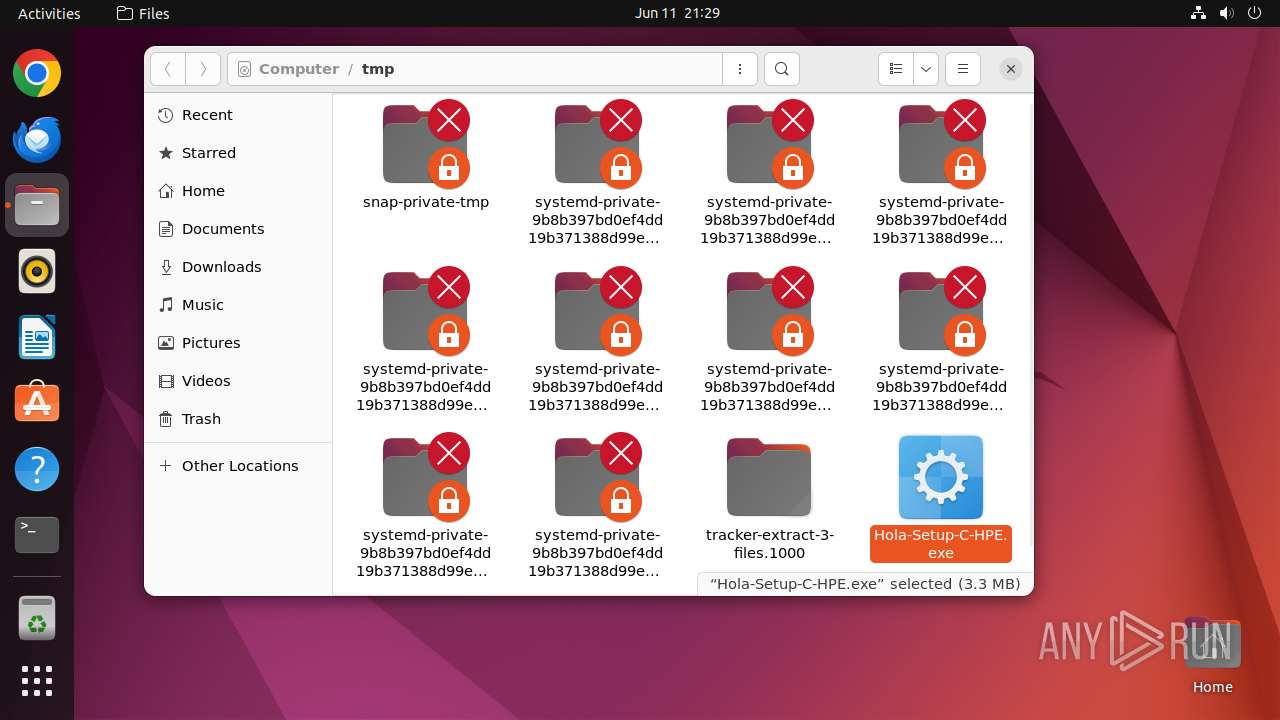Open the system menu via the power icon
Screen dimensions: 1280x720
1254,13
